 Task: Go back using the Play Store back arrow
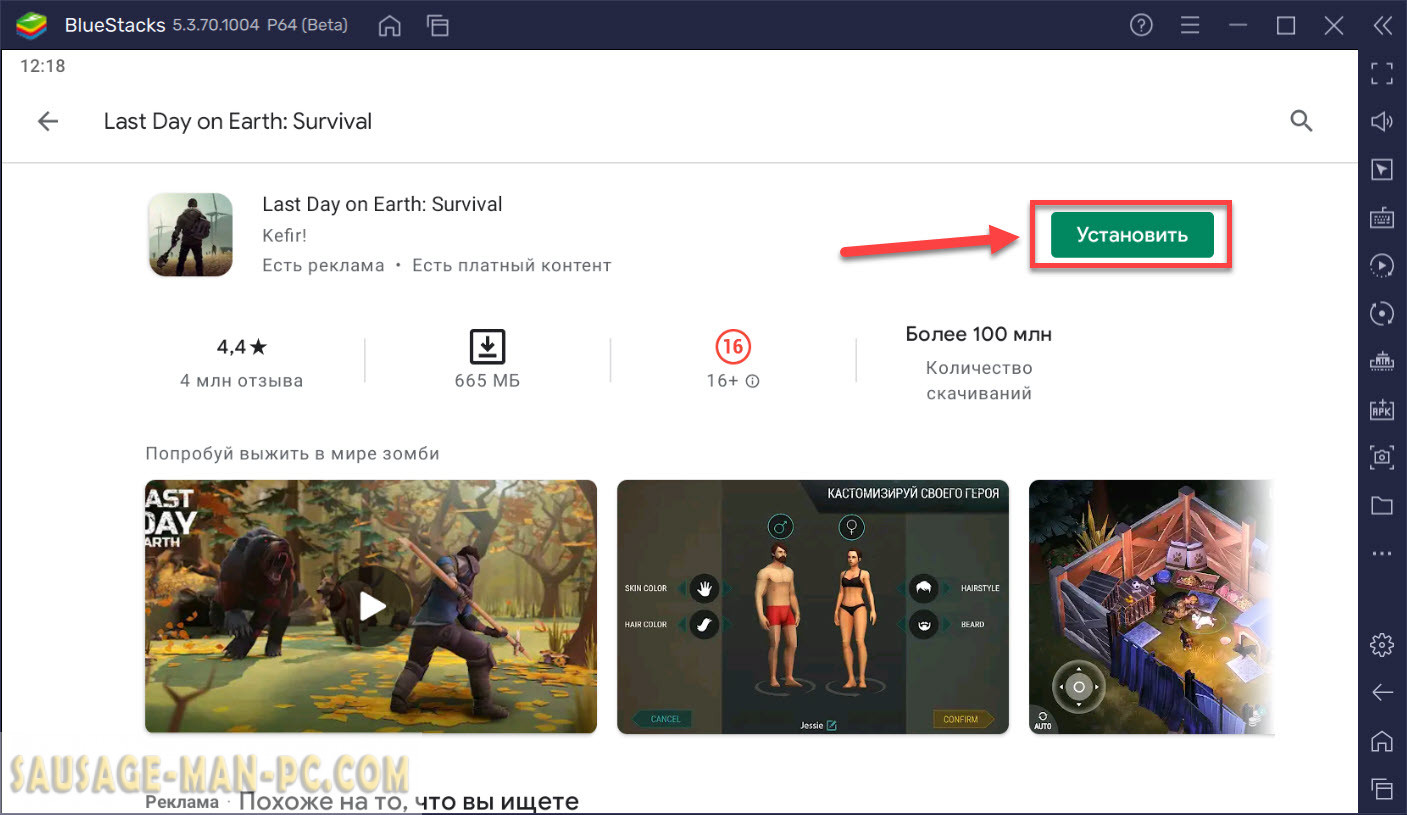48,121
